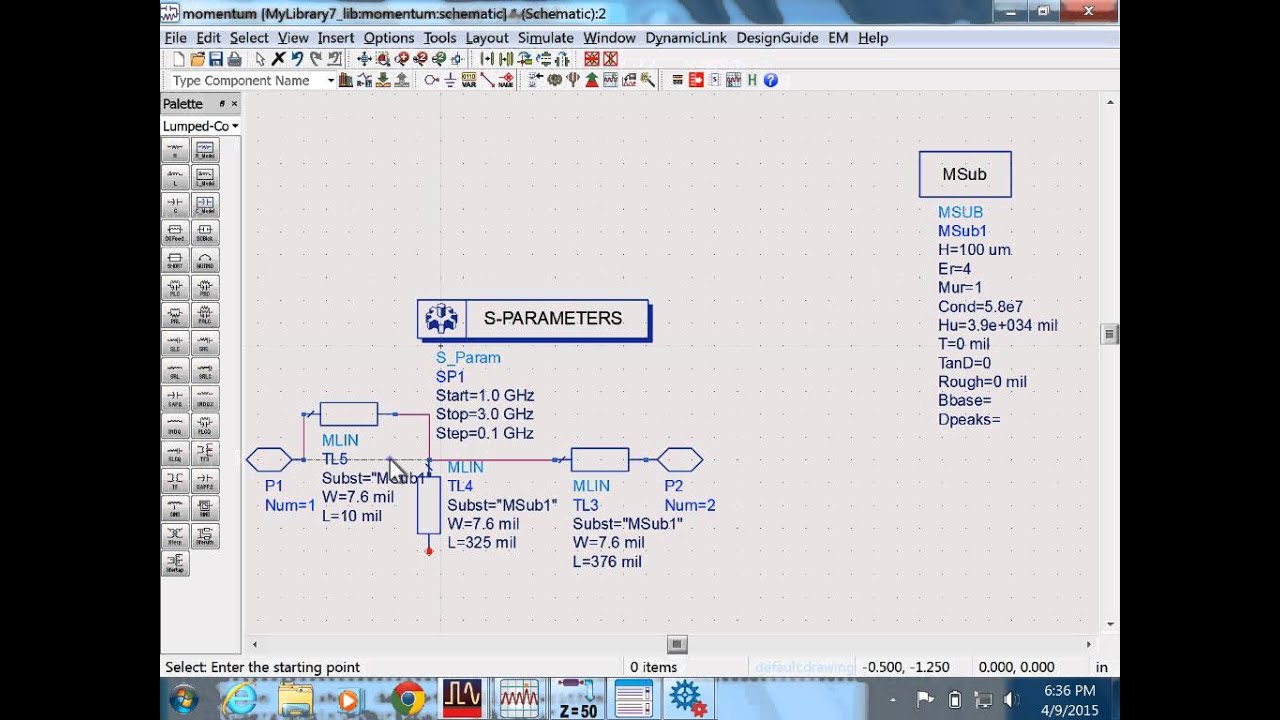Open the Layout menu
This screenshot has height=720, width=1280.
(x=487, y=38)
